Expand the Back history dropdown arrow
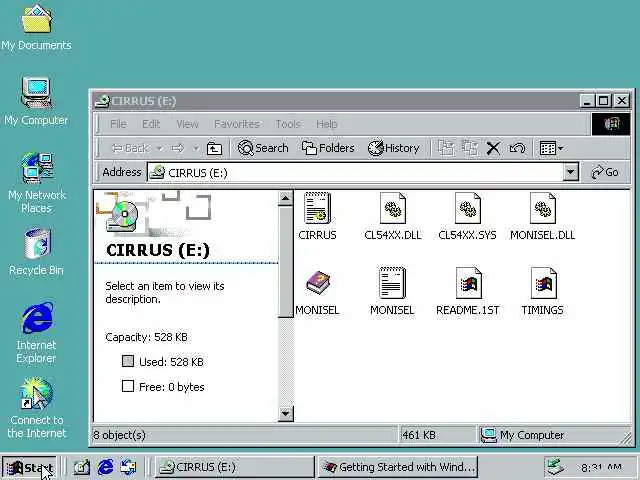640x480 pixels. (160, 148)
